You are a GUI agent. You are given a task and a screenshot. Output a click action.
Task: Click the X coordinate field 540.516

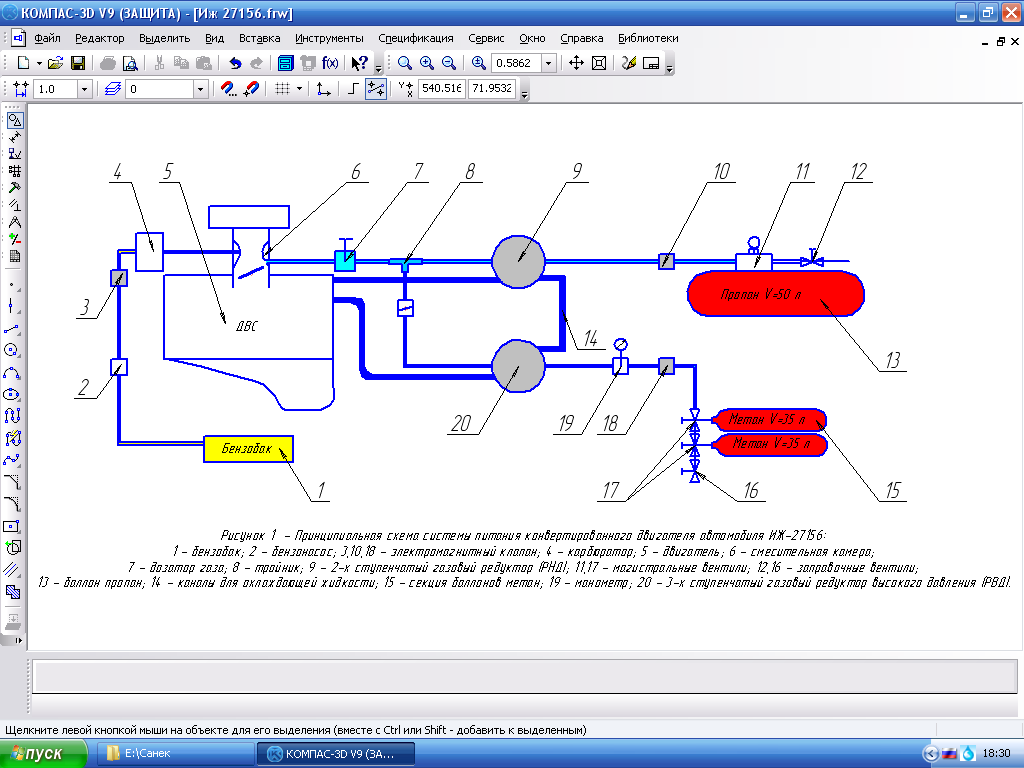(441, 88)
